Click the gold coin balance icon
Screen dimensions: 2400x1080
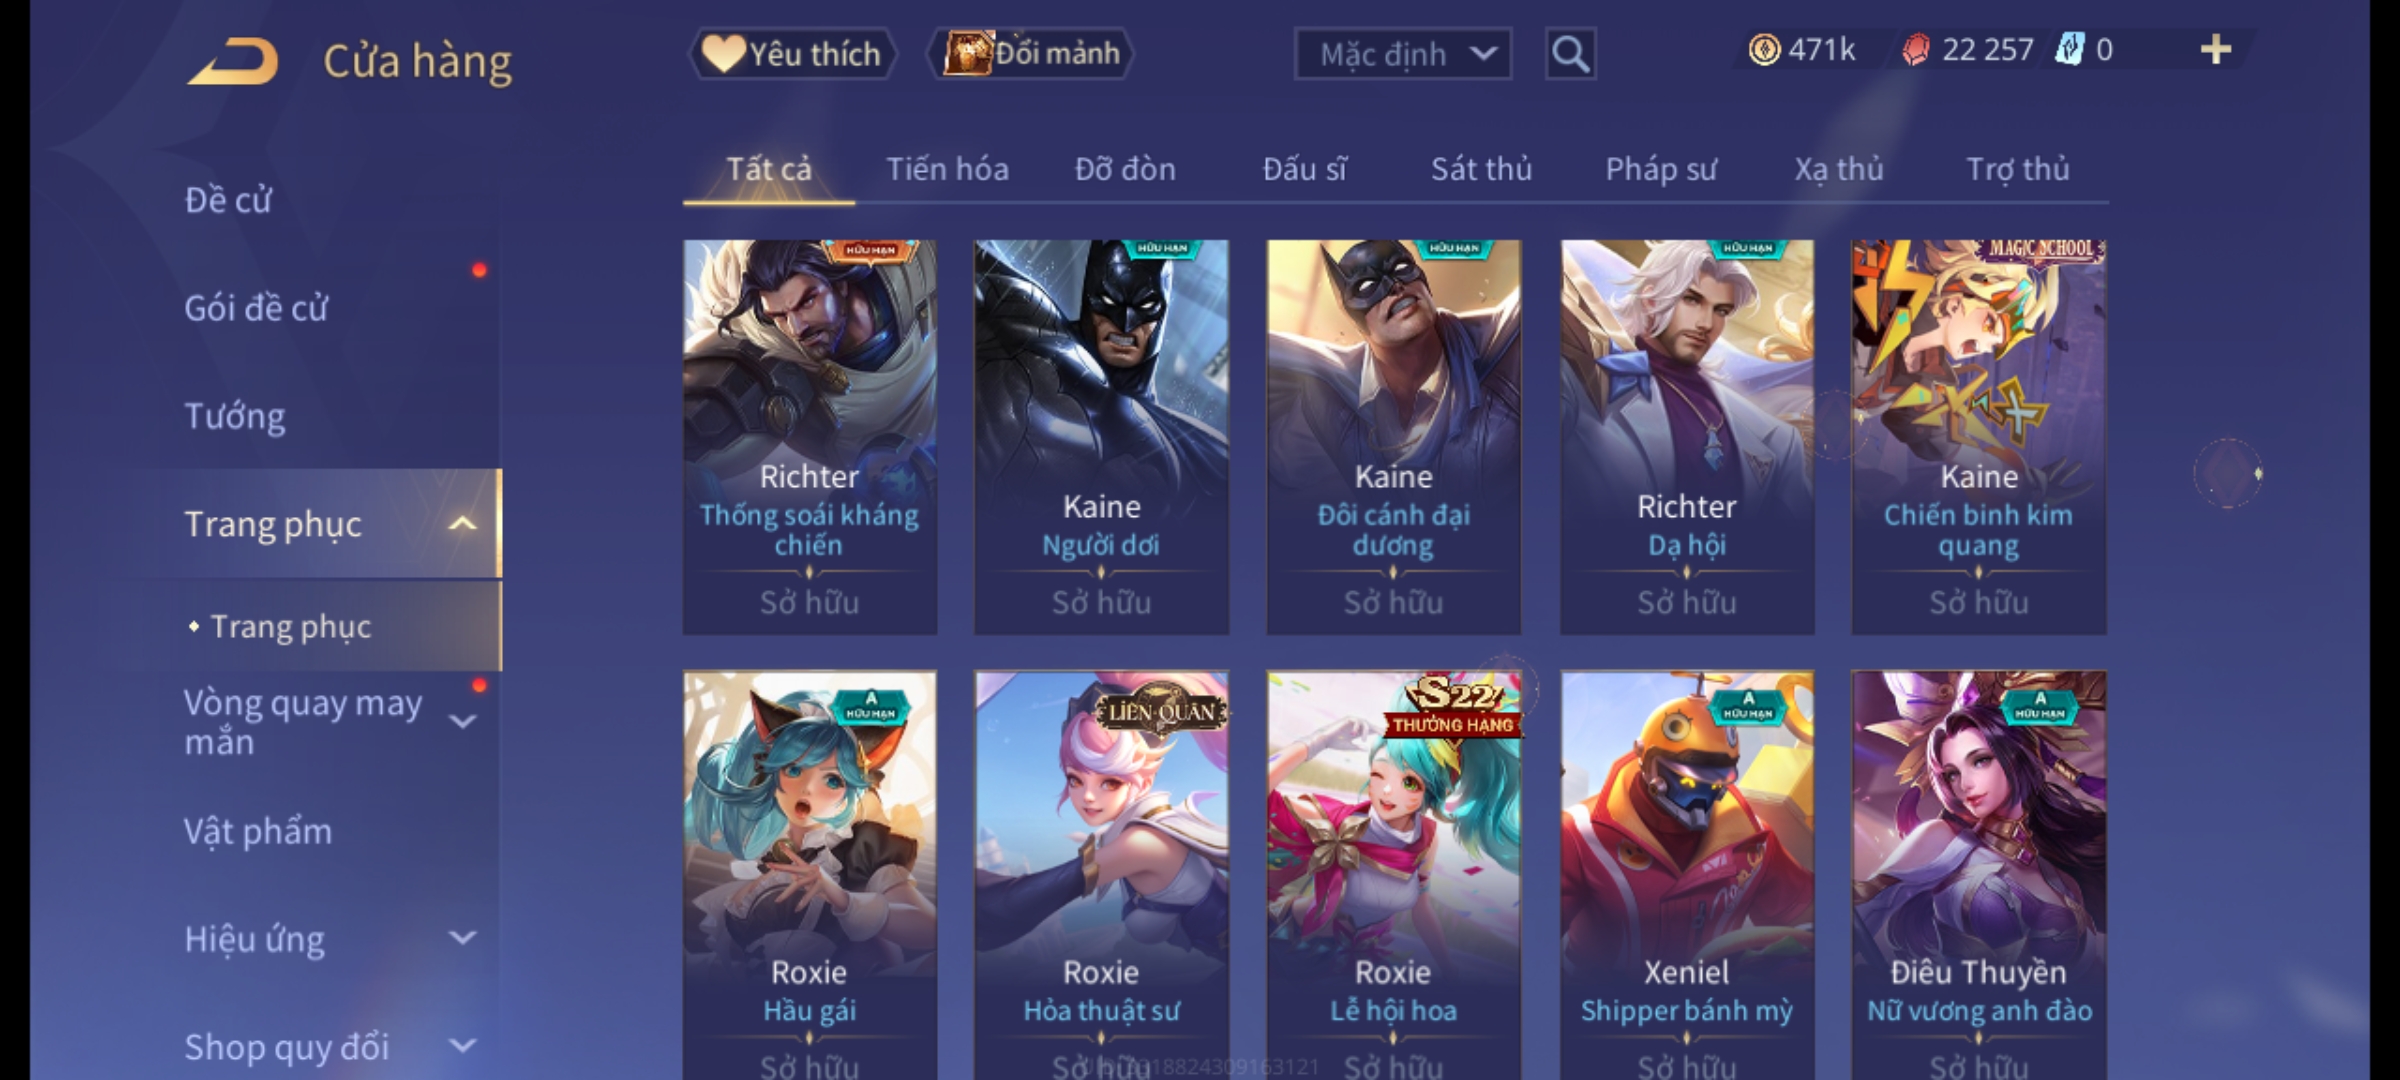(1764, 50)
